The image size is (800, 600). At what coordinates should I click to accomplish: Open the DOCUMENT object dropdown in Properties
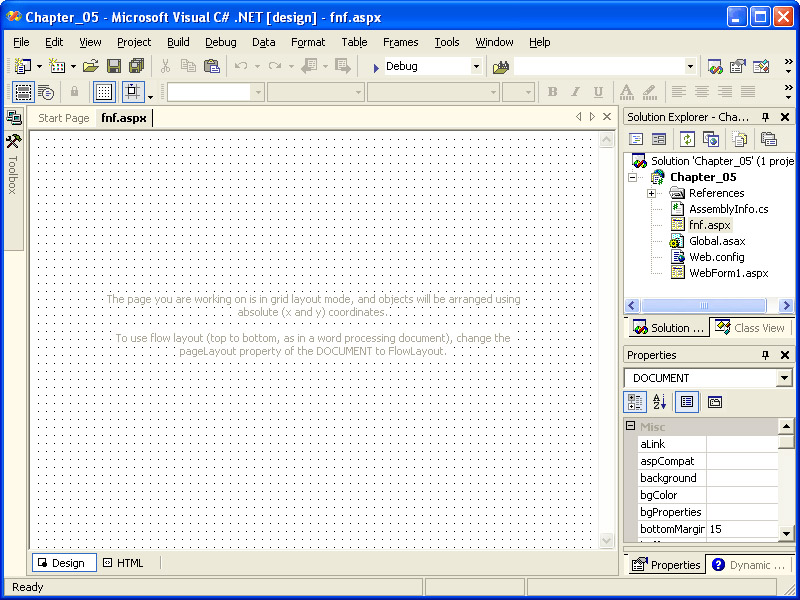click(784, 378)
